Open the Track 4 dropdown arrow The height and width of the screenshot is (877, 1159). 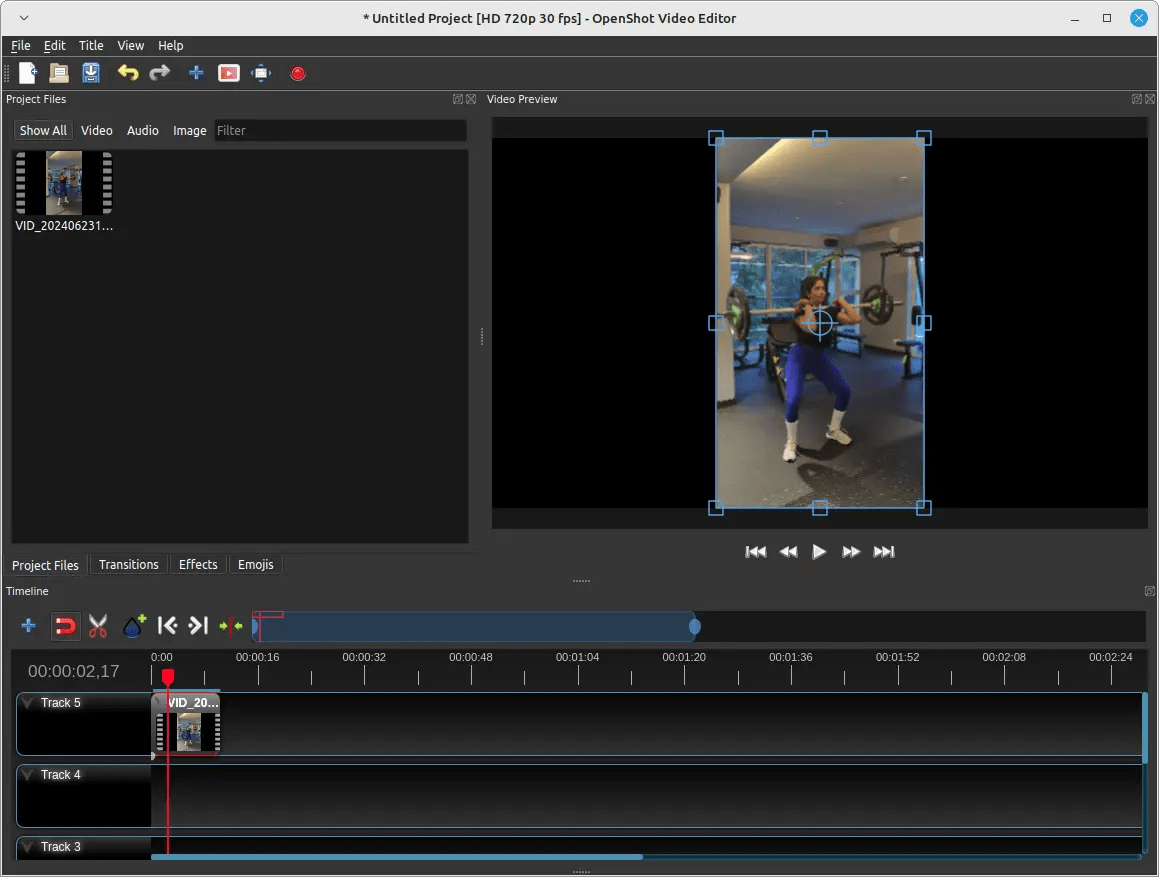28,774
